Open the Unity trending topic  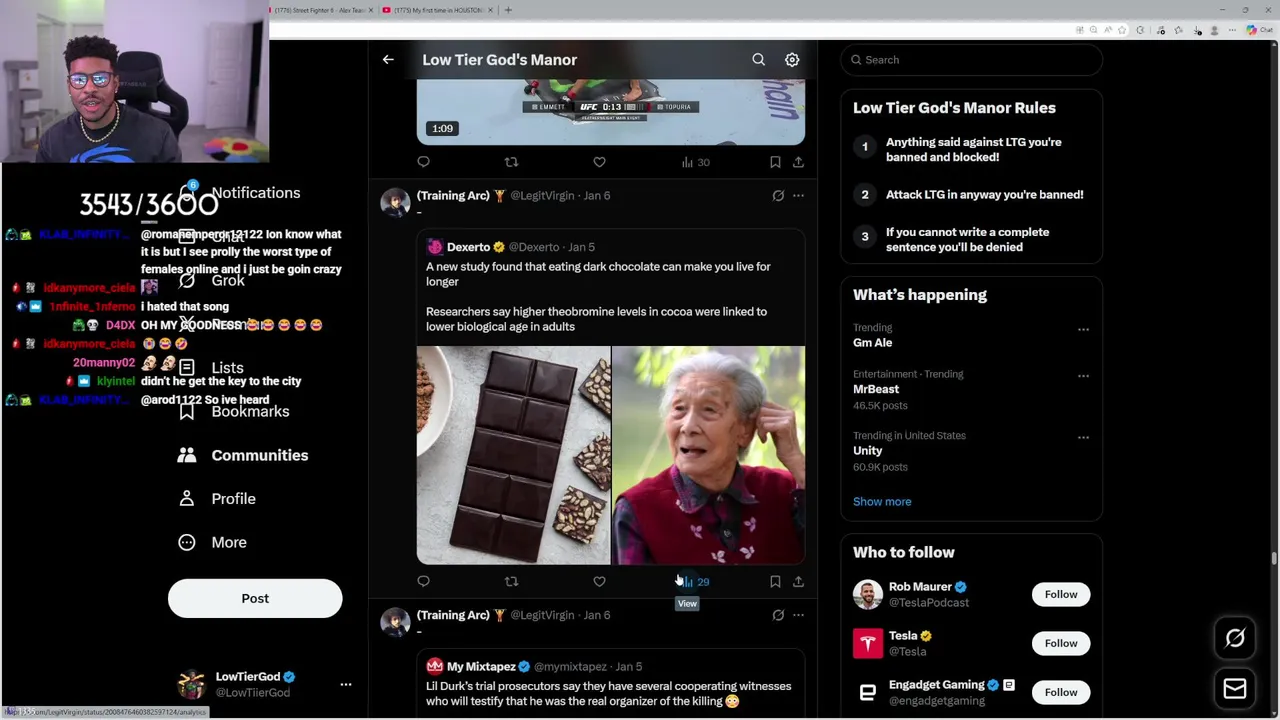pyautogui.click(x=867, y=451)
